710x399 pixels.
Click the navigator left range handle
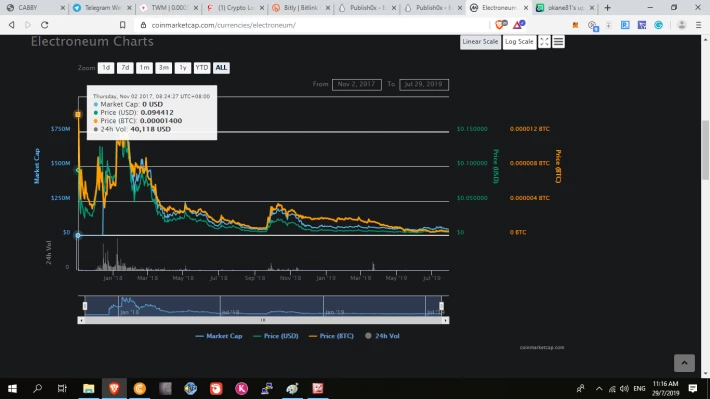point(85,306)
